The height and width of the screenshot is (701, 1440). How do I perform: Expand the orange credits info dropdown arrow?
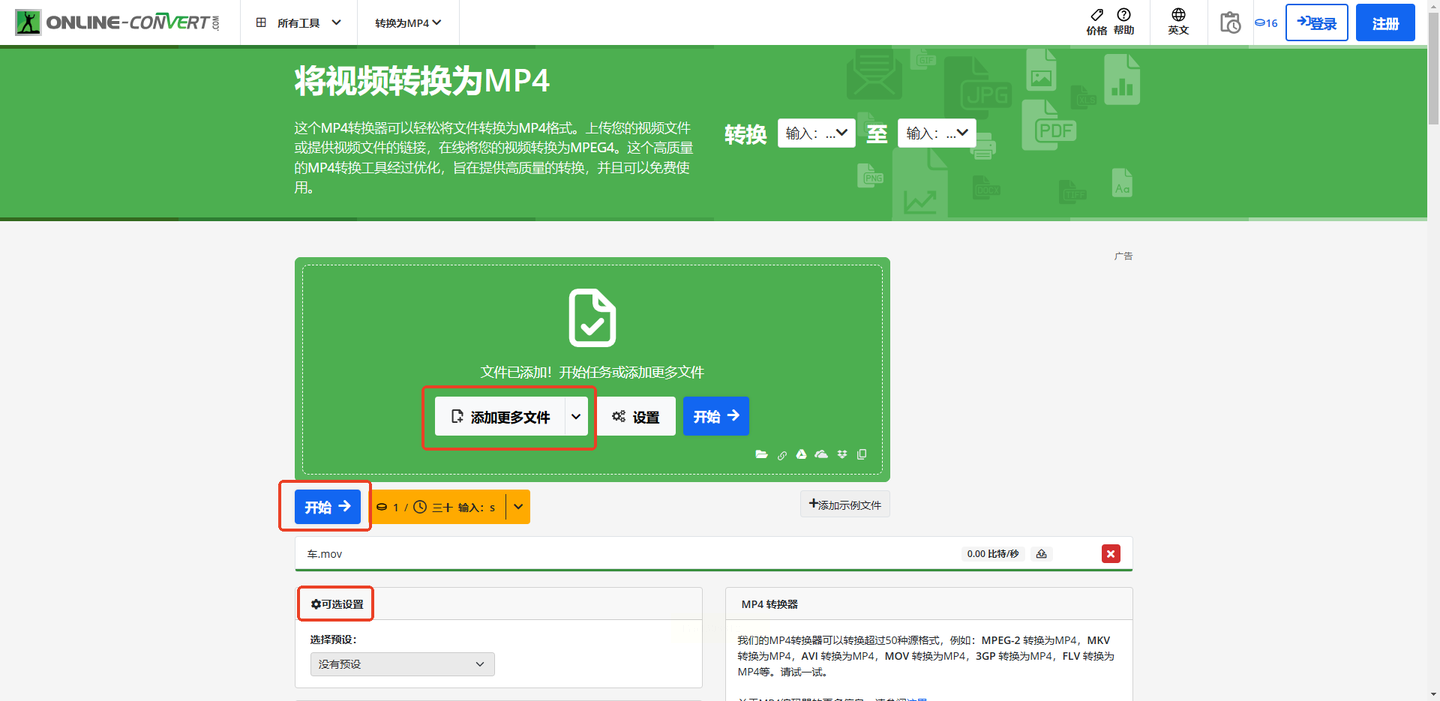[518, 507]
